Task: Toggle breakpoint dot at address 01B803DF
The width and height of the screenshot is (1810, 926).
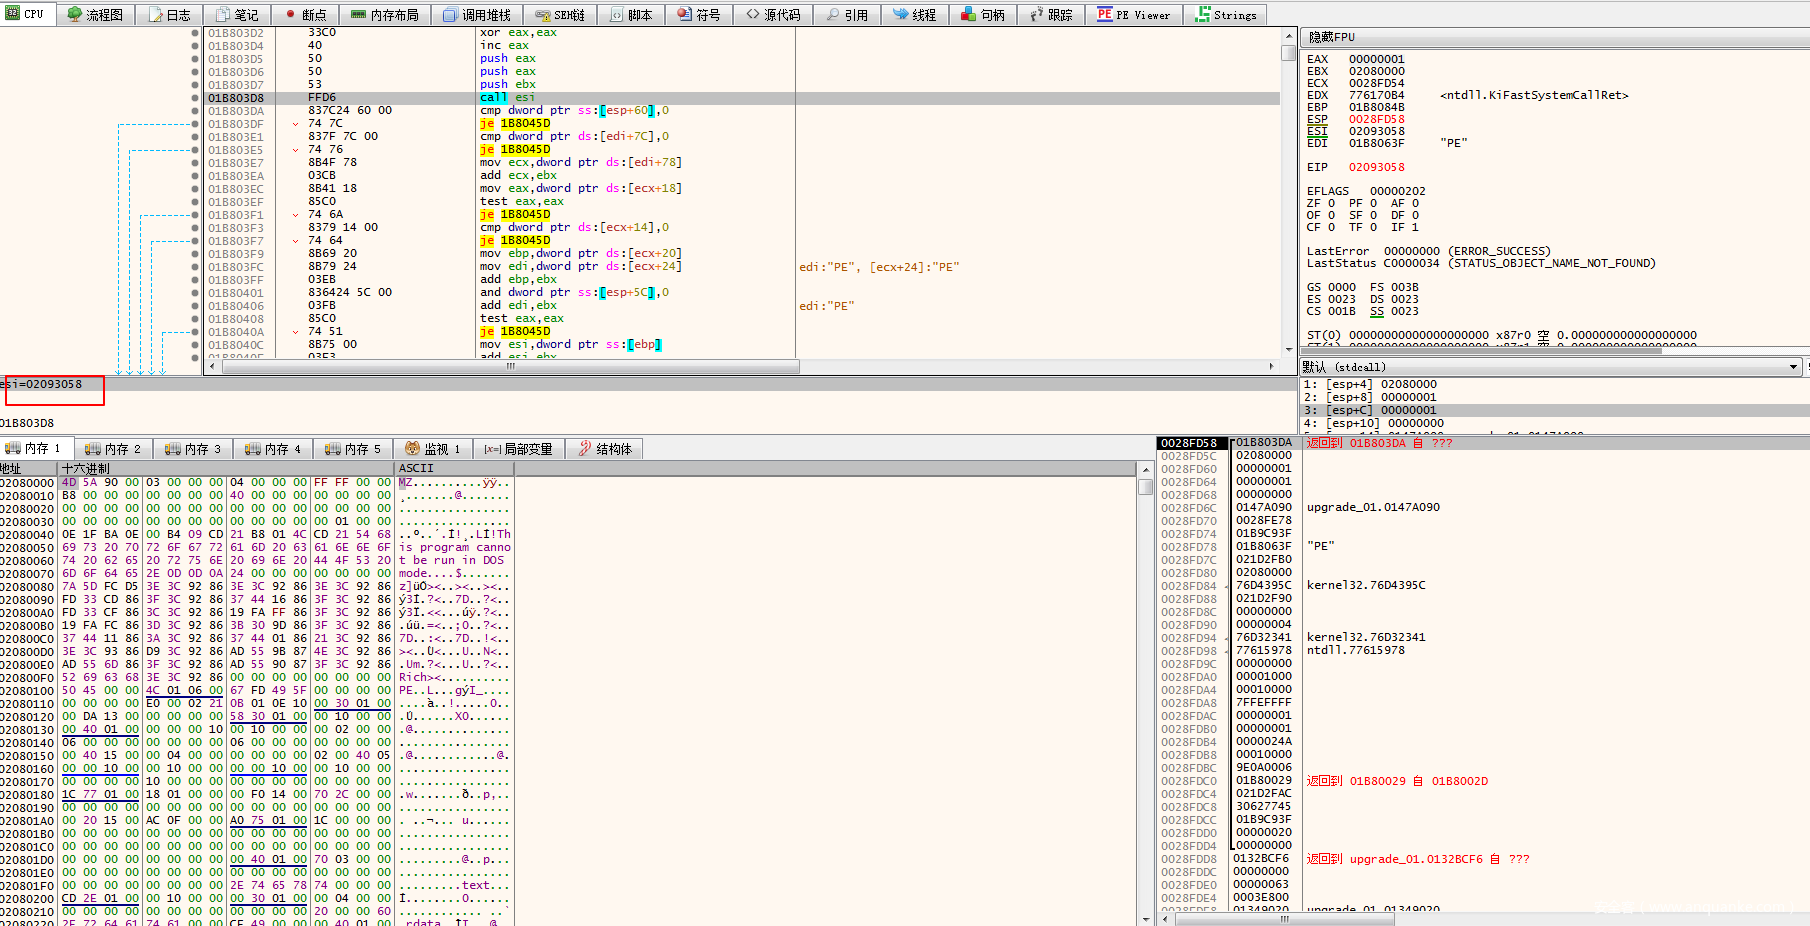Action: pos(195,124)
